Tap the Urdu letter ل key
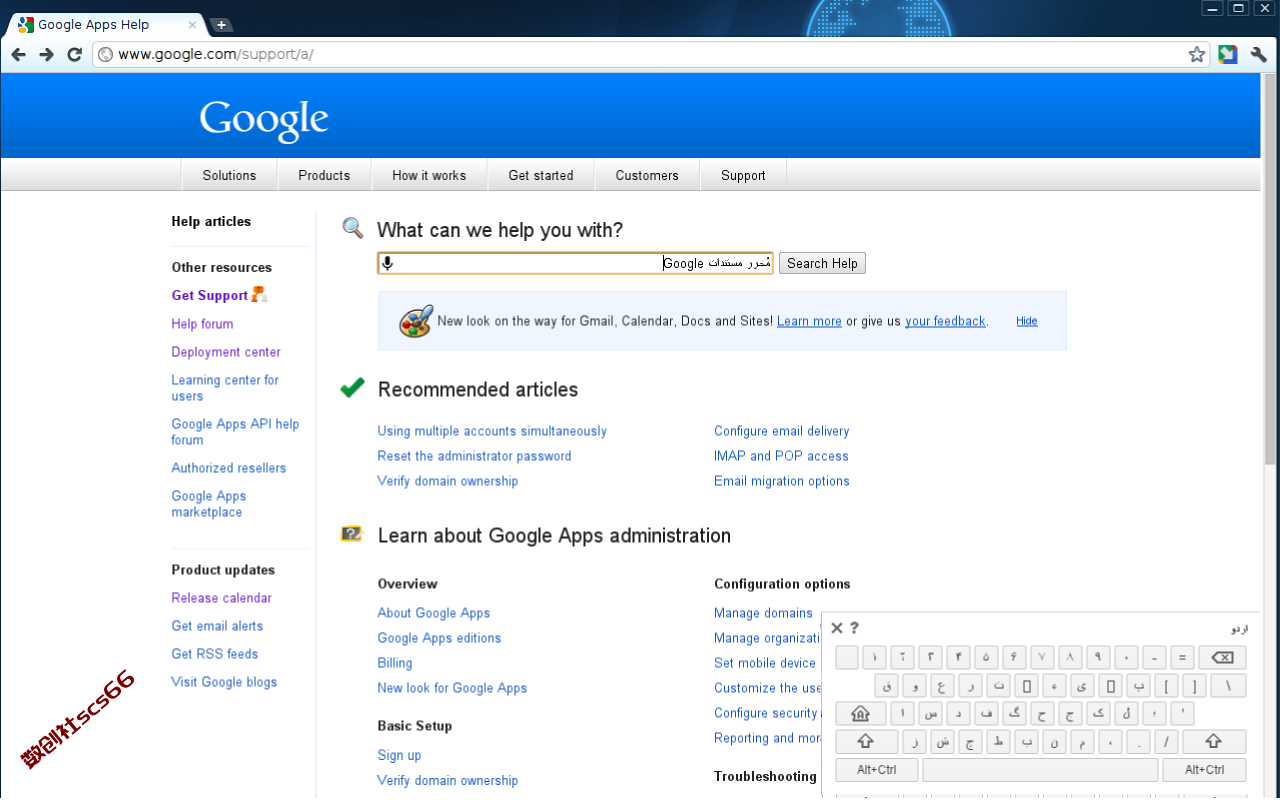Screen dimensions: 1280x800 1126,713
